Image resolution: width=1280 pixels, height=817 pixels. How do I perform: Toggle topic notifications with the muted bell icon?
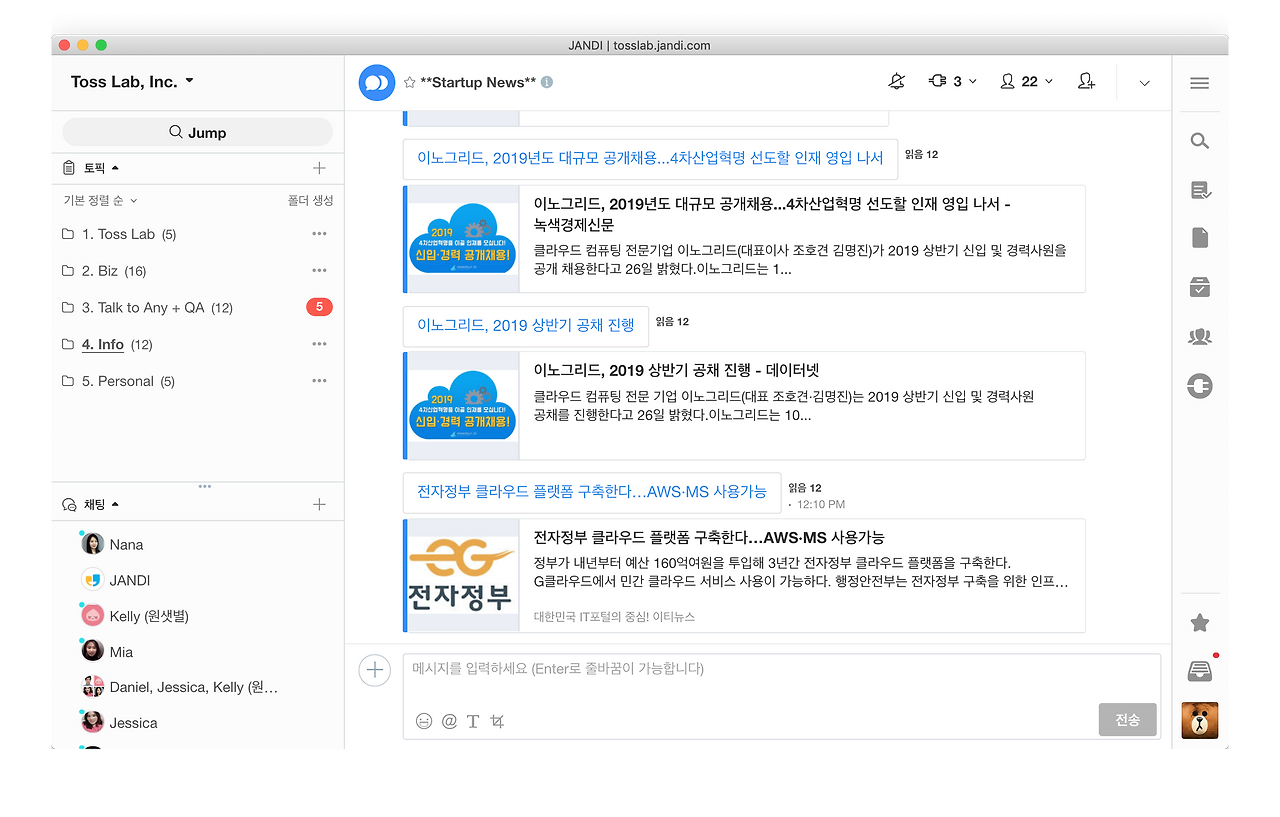coord(896,81)
